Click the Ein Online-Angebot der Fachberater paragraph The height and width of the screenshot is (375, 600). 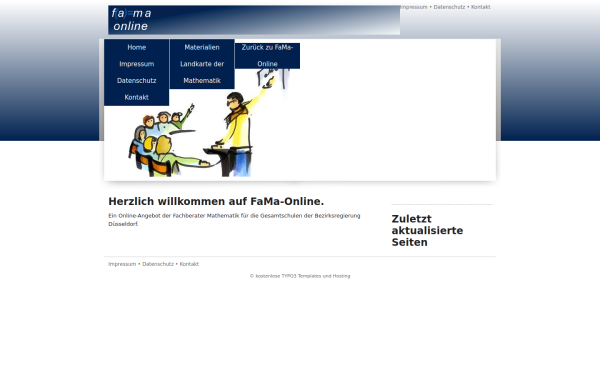click(234, 220)
